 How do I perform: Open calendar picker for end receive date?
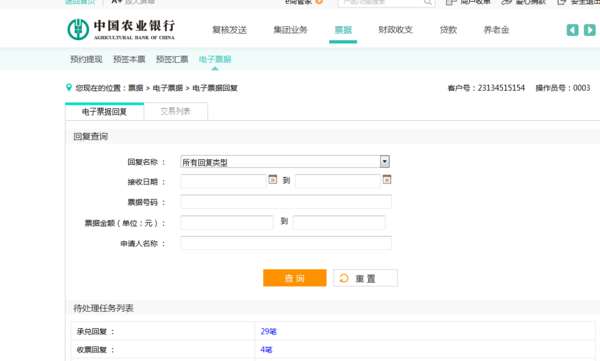387,179
